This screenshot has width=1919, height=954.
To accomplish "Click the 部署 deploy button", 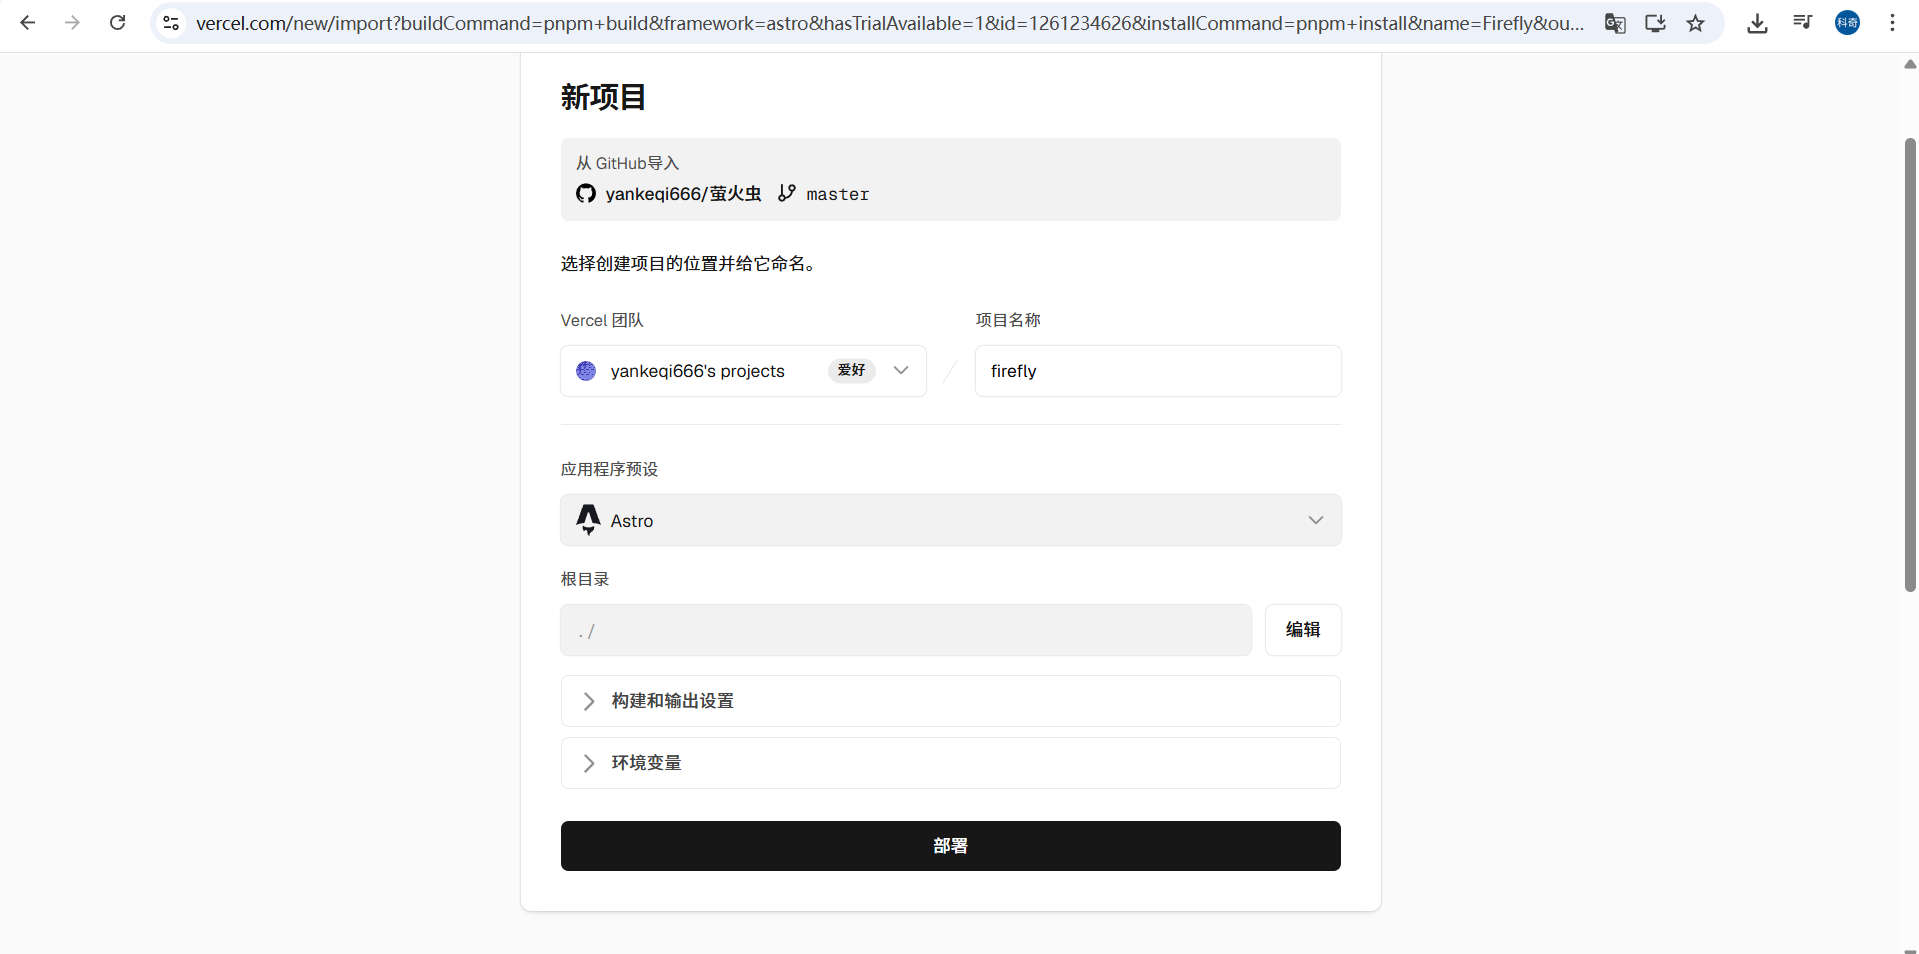I will (x=951, y=846).
